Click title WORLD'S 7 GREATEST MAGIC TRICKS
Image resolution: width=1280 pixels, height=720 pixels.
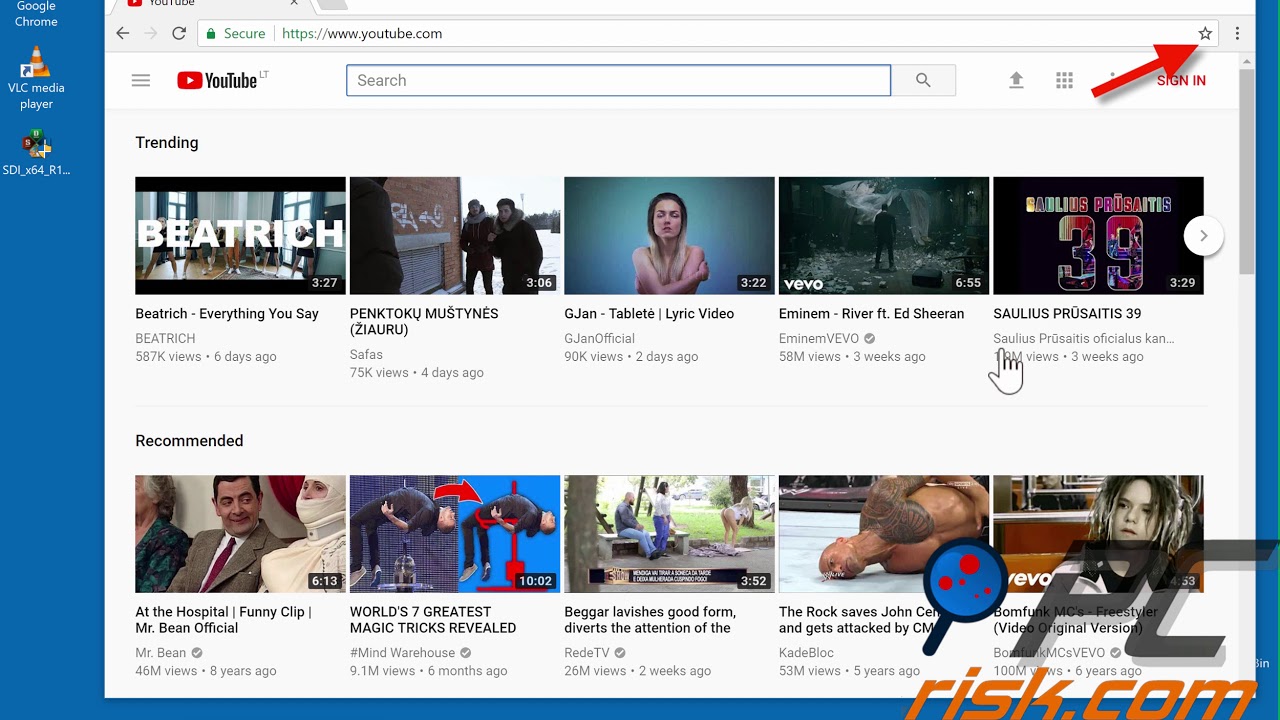pyautogui.click(x=433, y=620)
